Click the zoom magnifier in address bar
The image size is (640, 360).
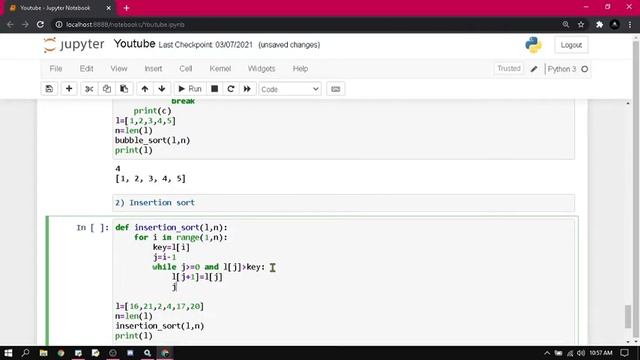(x=566, y=24)
